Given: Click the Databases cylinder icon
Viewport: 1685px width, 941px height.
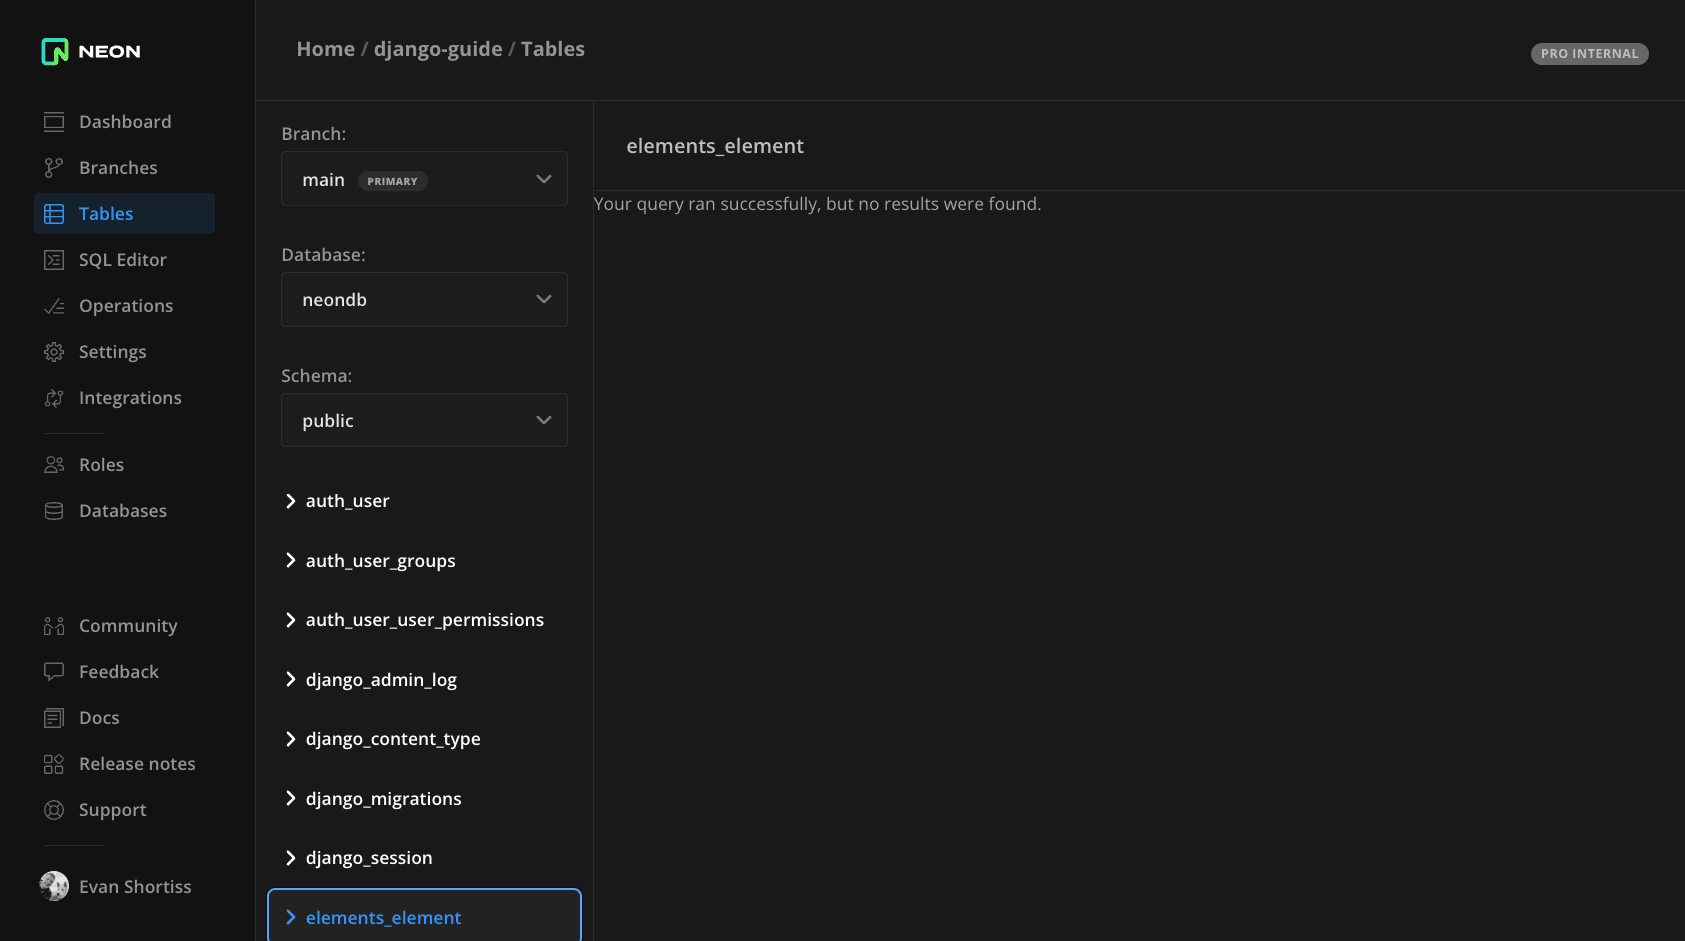Looking at the screenshot, I should click(54, 511).
